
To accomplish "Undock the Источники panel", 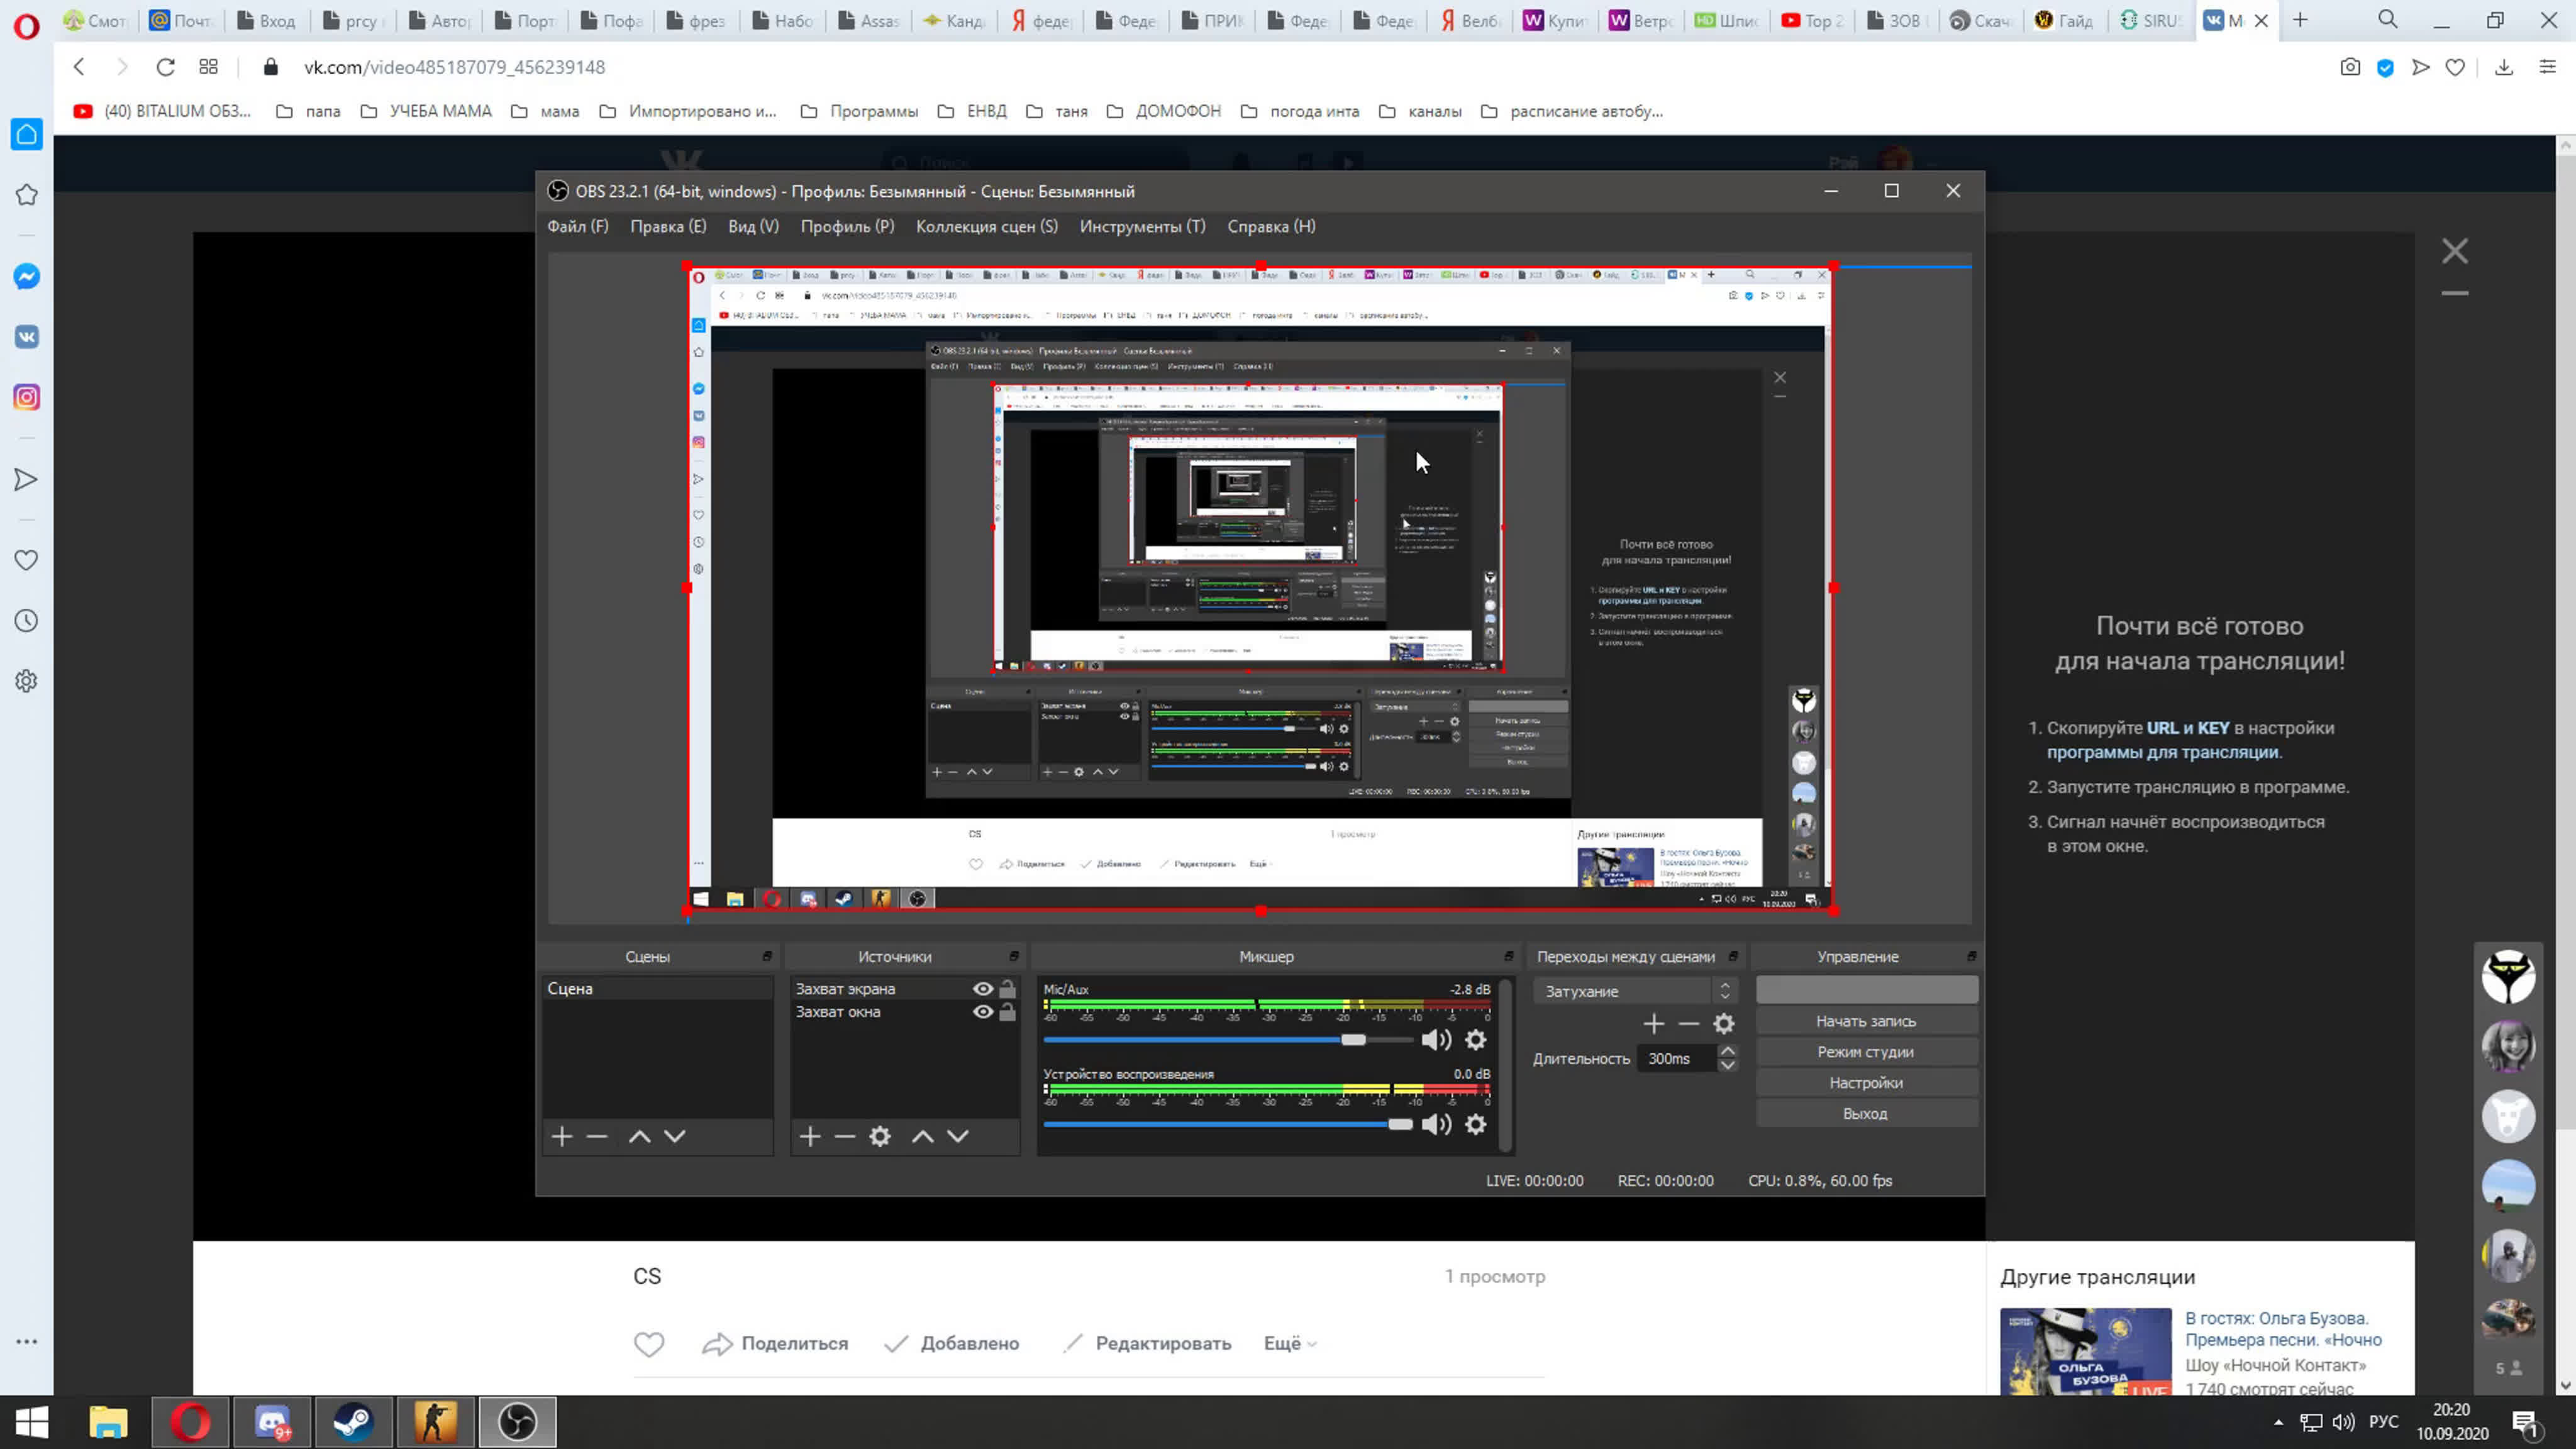I will tap(1014, 956).
